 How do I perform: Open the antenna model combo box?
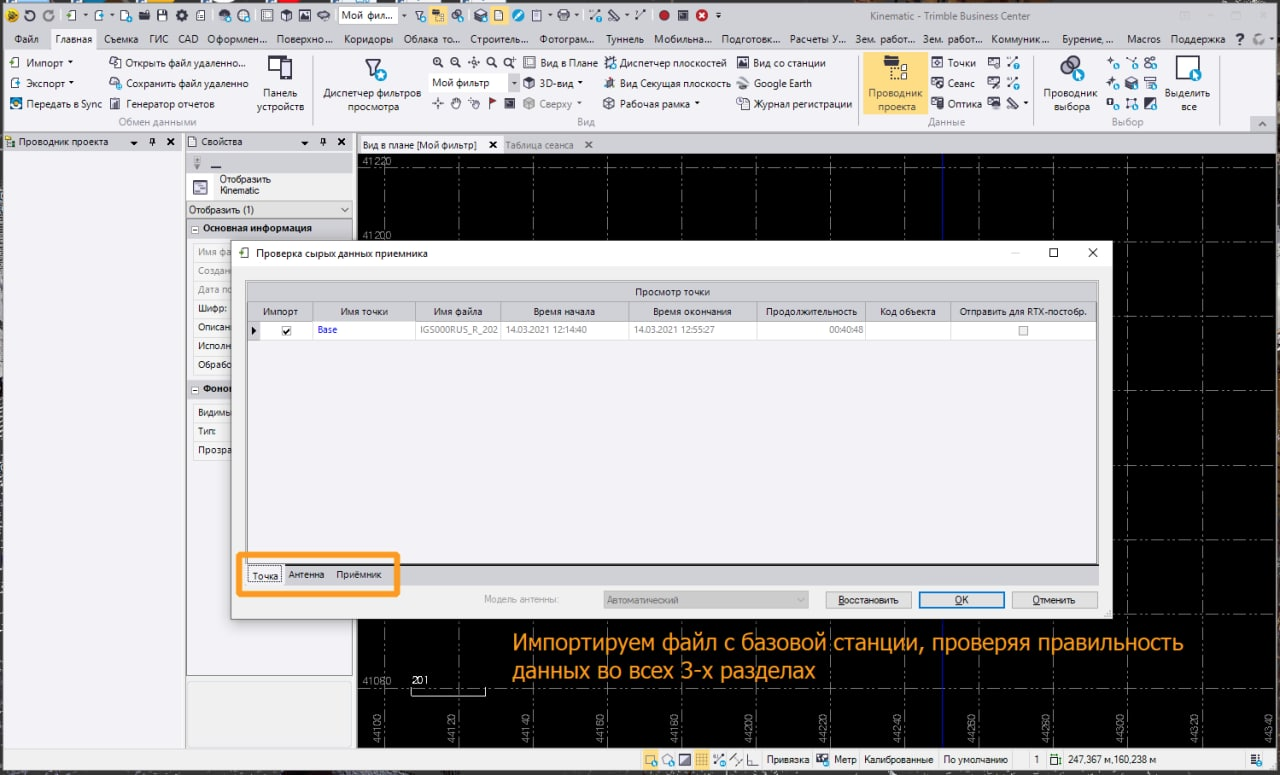click(706, 600)
